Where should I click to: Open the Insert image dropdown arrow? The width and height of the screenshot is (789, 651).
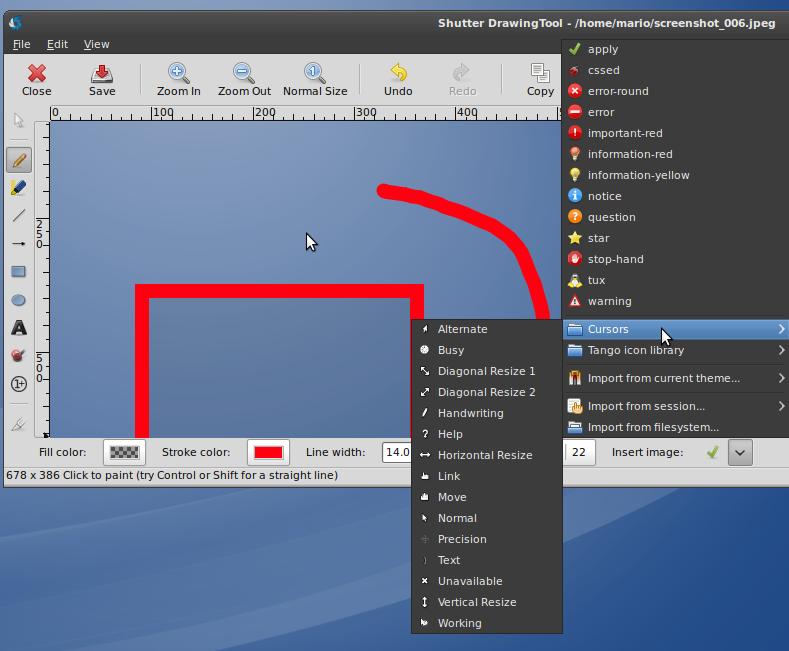coord(739,453)
